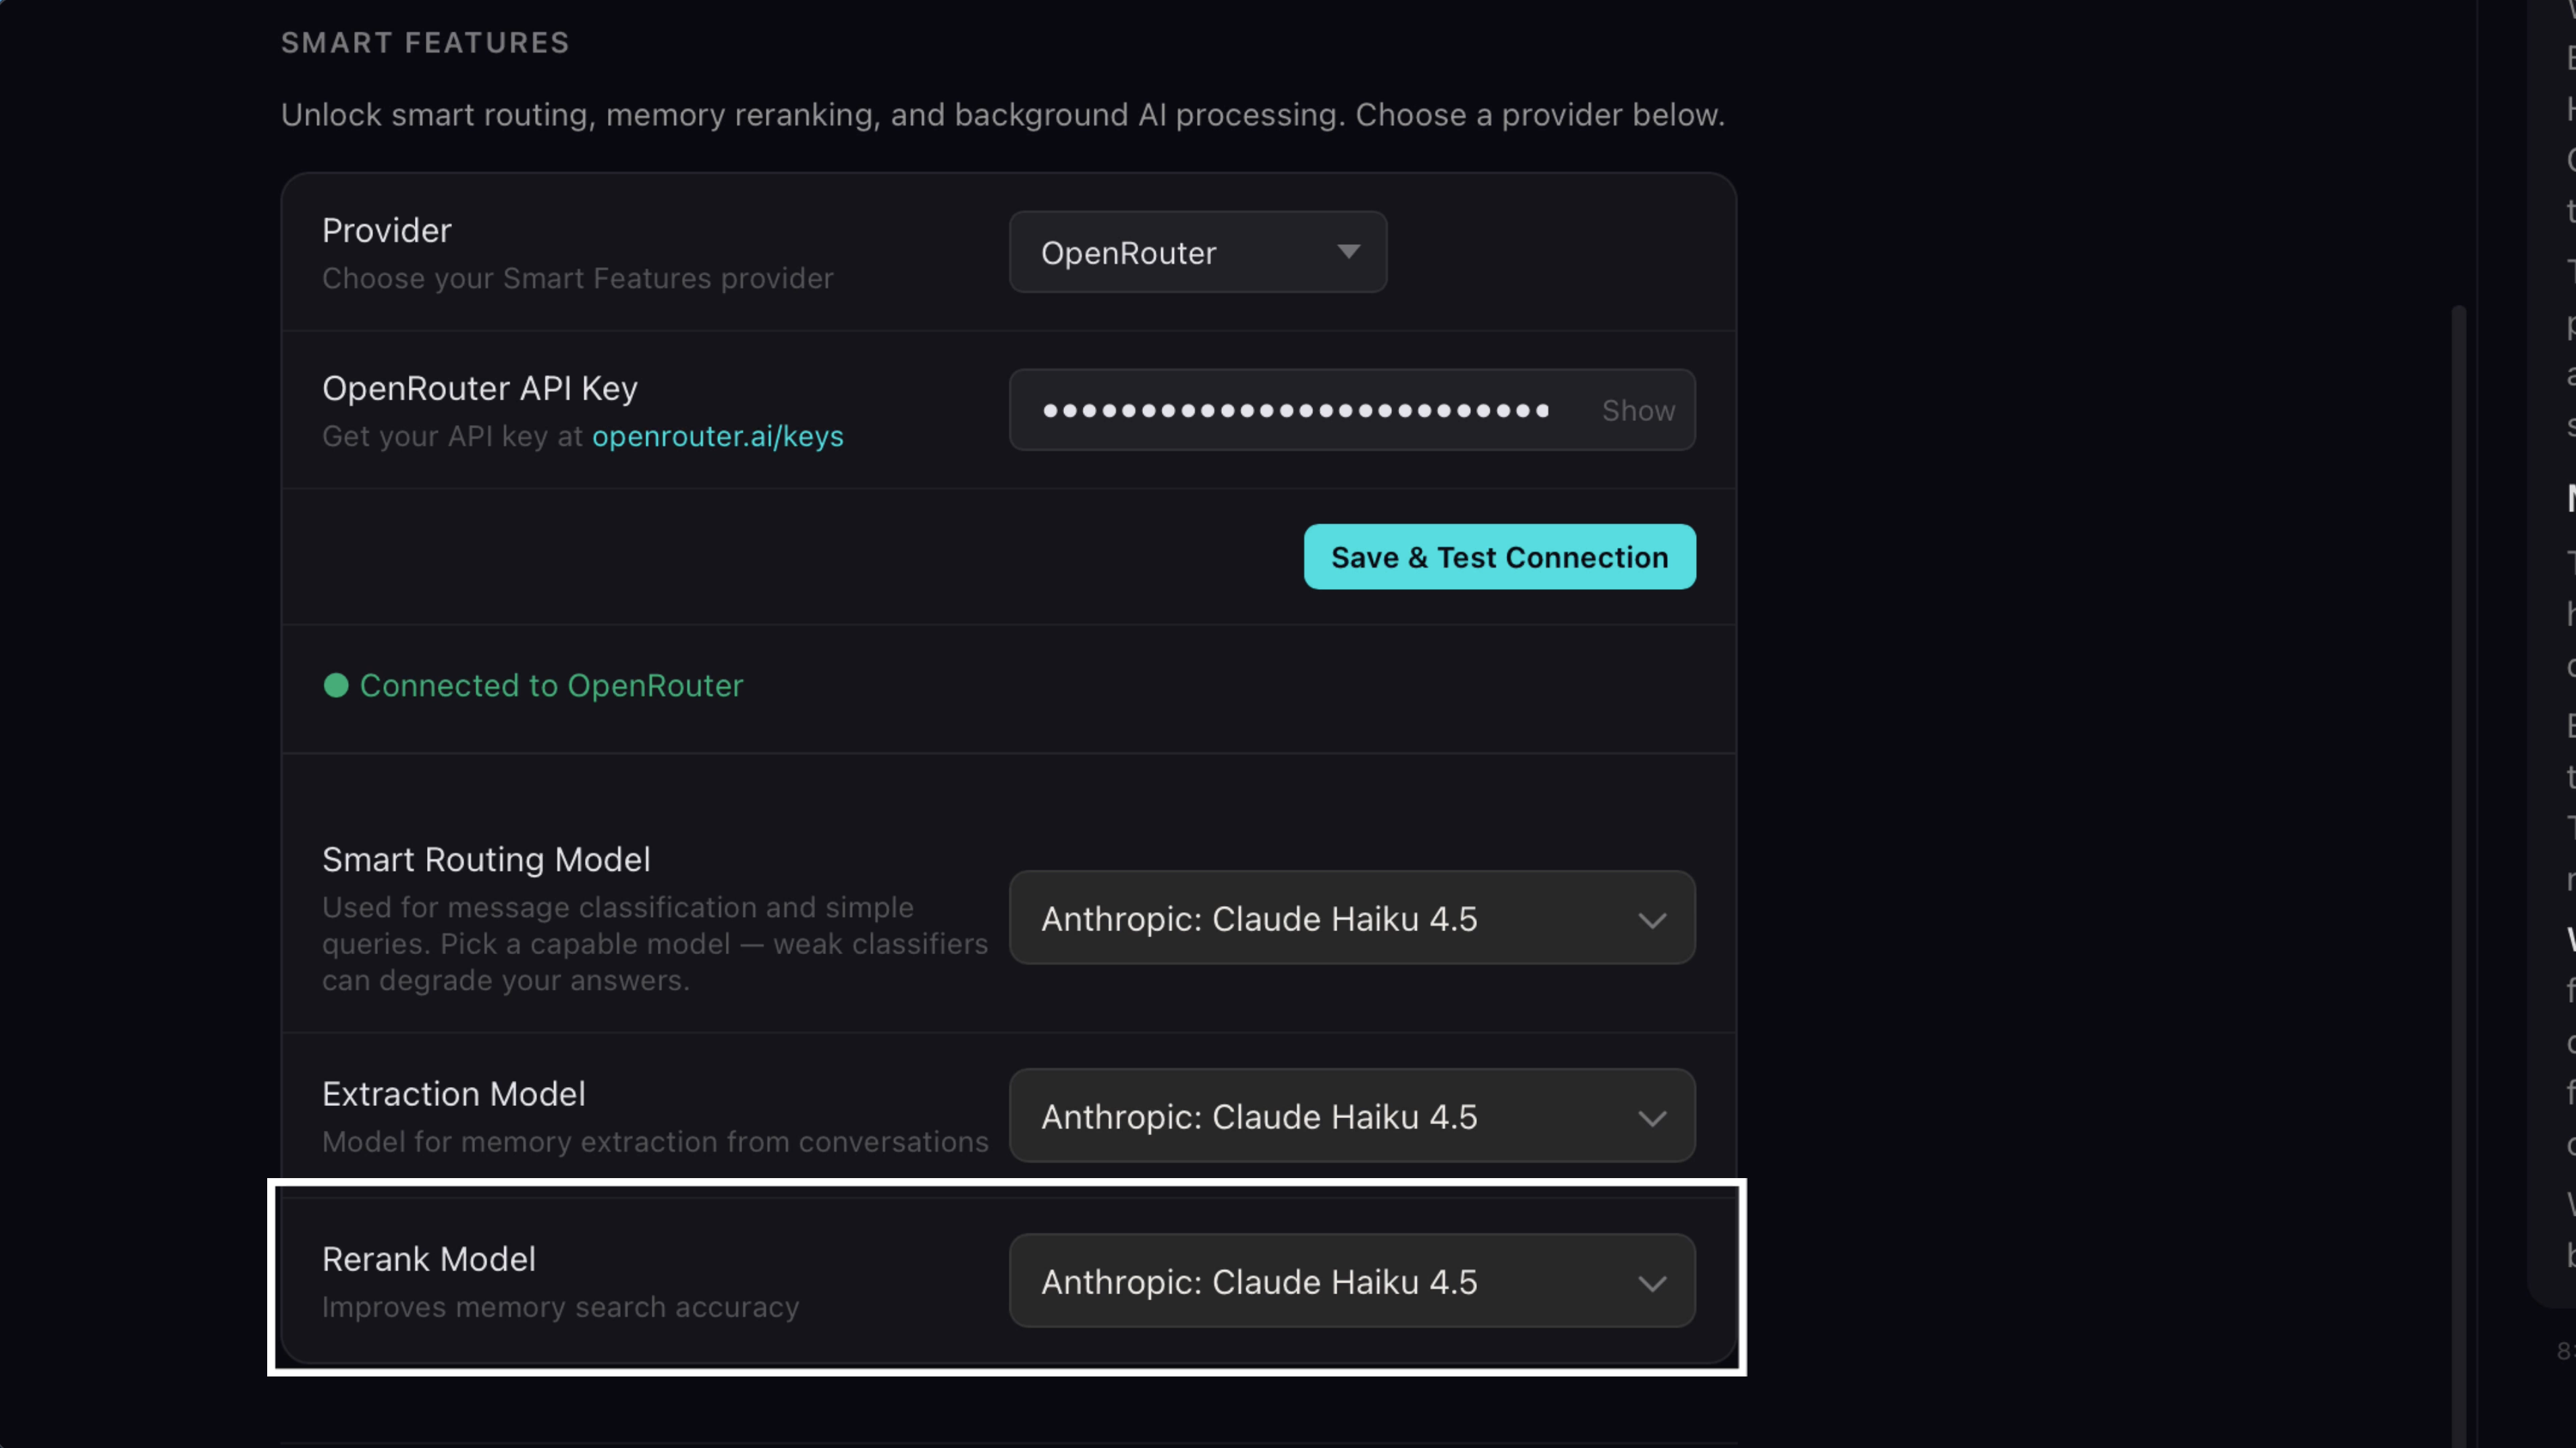Viewport: 2576px width, 1448px height.
Task: Click the Smart Routing Model label
Action: tap(486, 860)
